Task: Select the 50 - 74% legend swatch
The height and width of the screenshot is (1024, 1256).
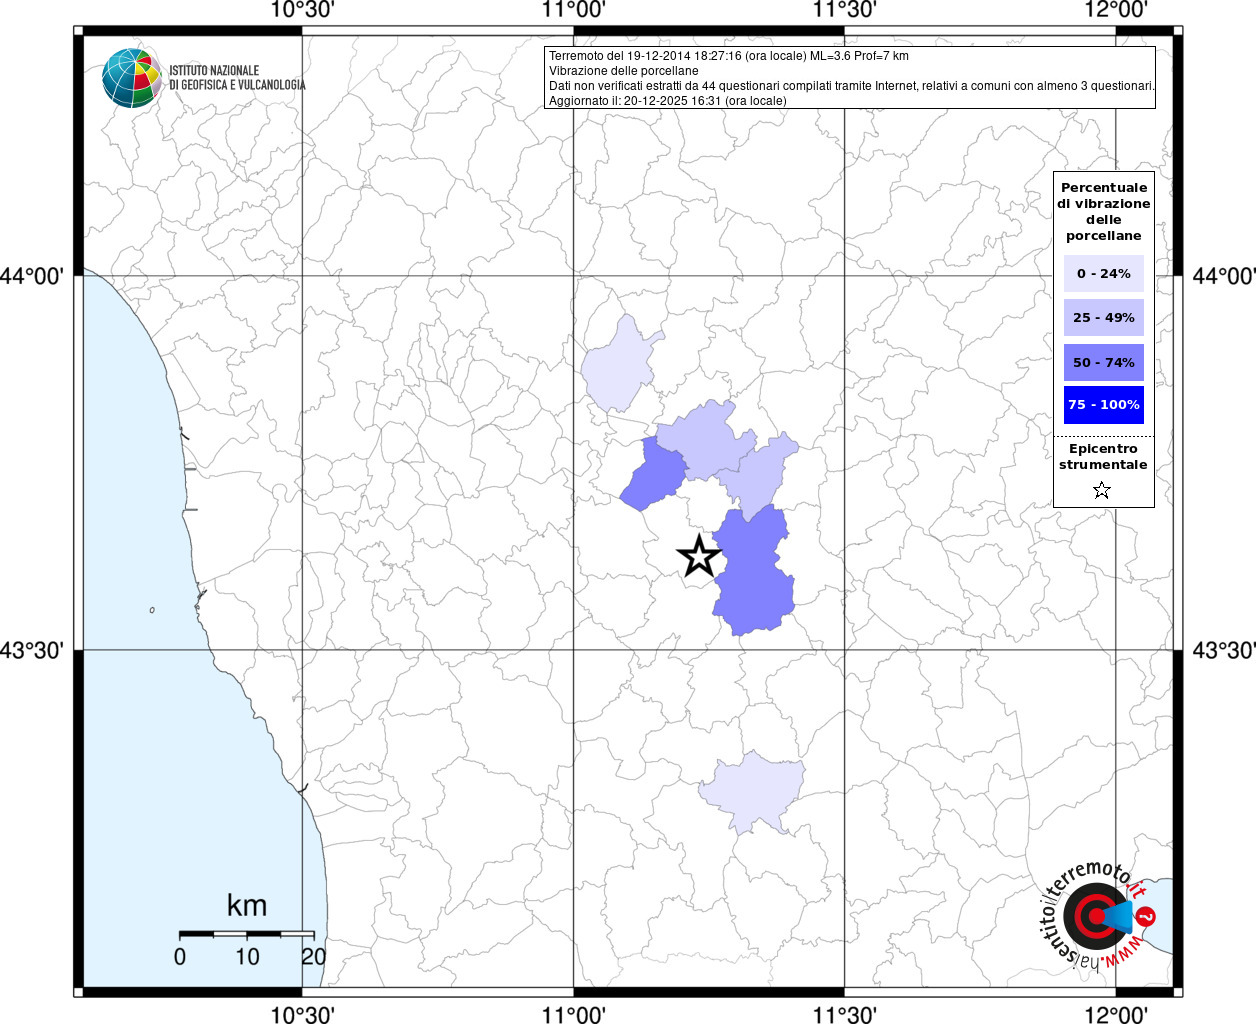Action: (1104, 362)
